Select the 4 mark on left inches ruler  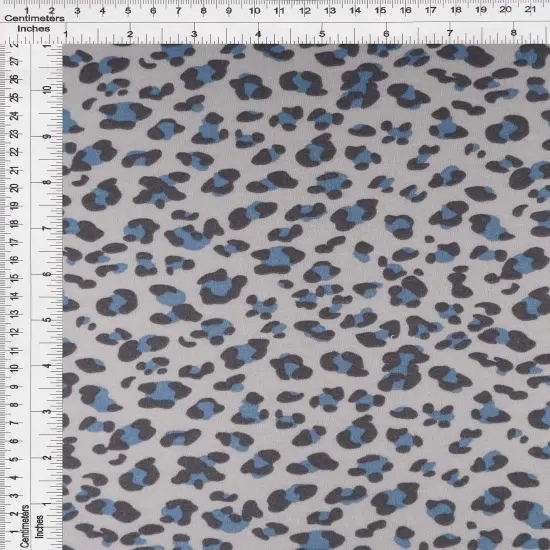point(47,365)
